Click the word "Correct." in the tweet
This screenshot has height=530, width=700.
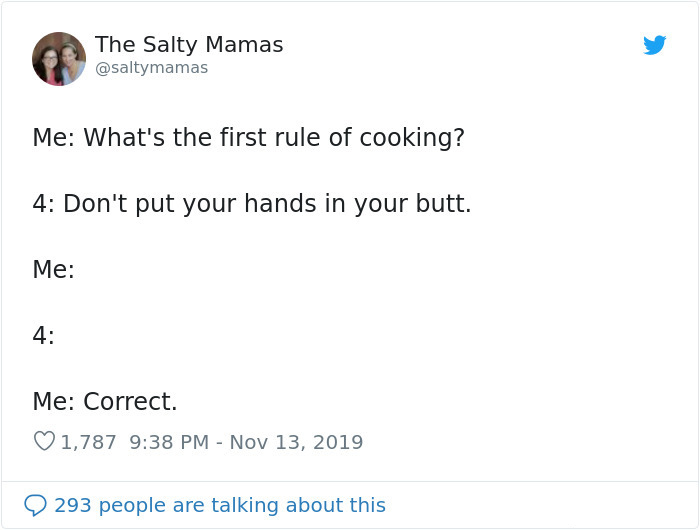pos(130,401)
